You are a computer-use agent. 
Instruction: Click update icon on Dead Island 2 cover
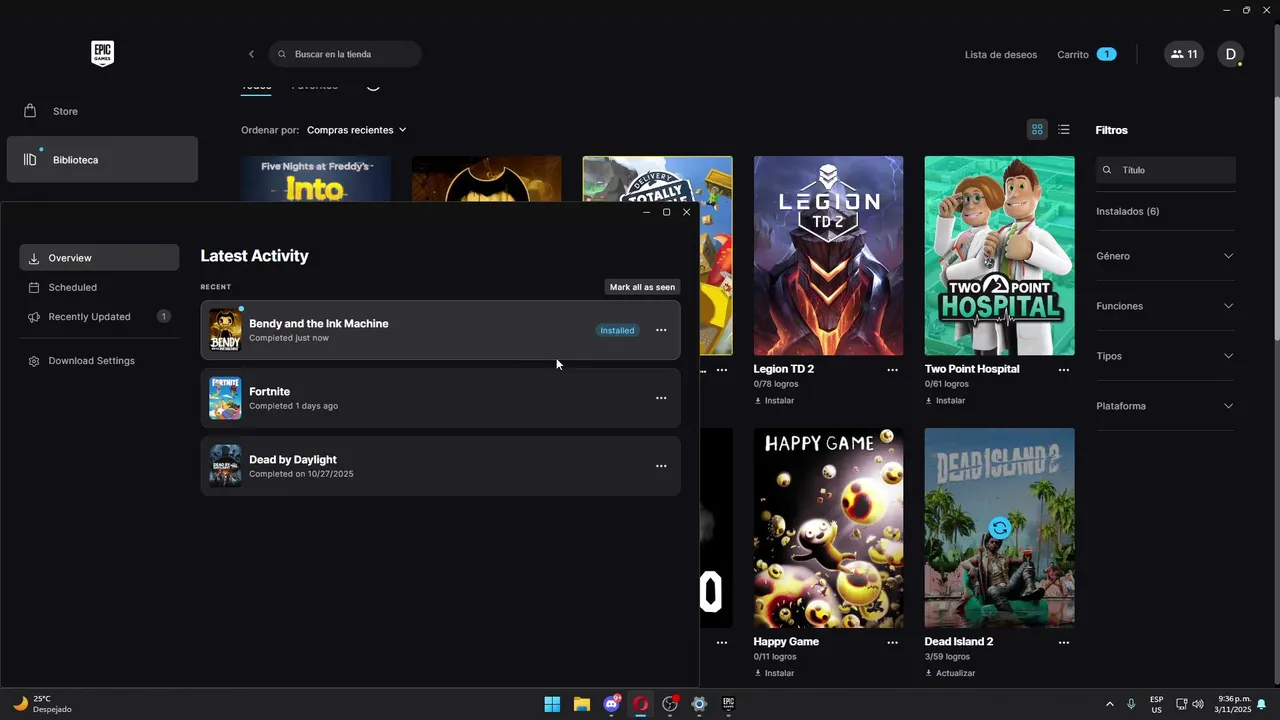[x=999, y=527]
